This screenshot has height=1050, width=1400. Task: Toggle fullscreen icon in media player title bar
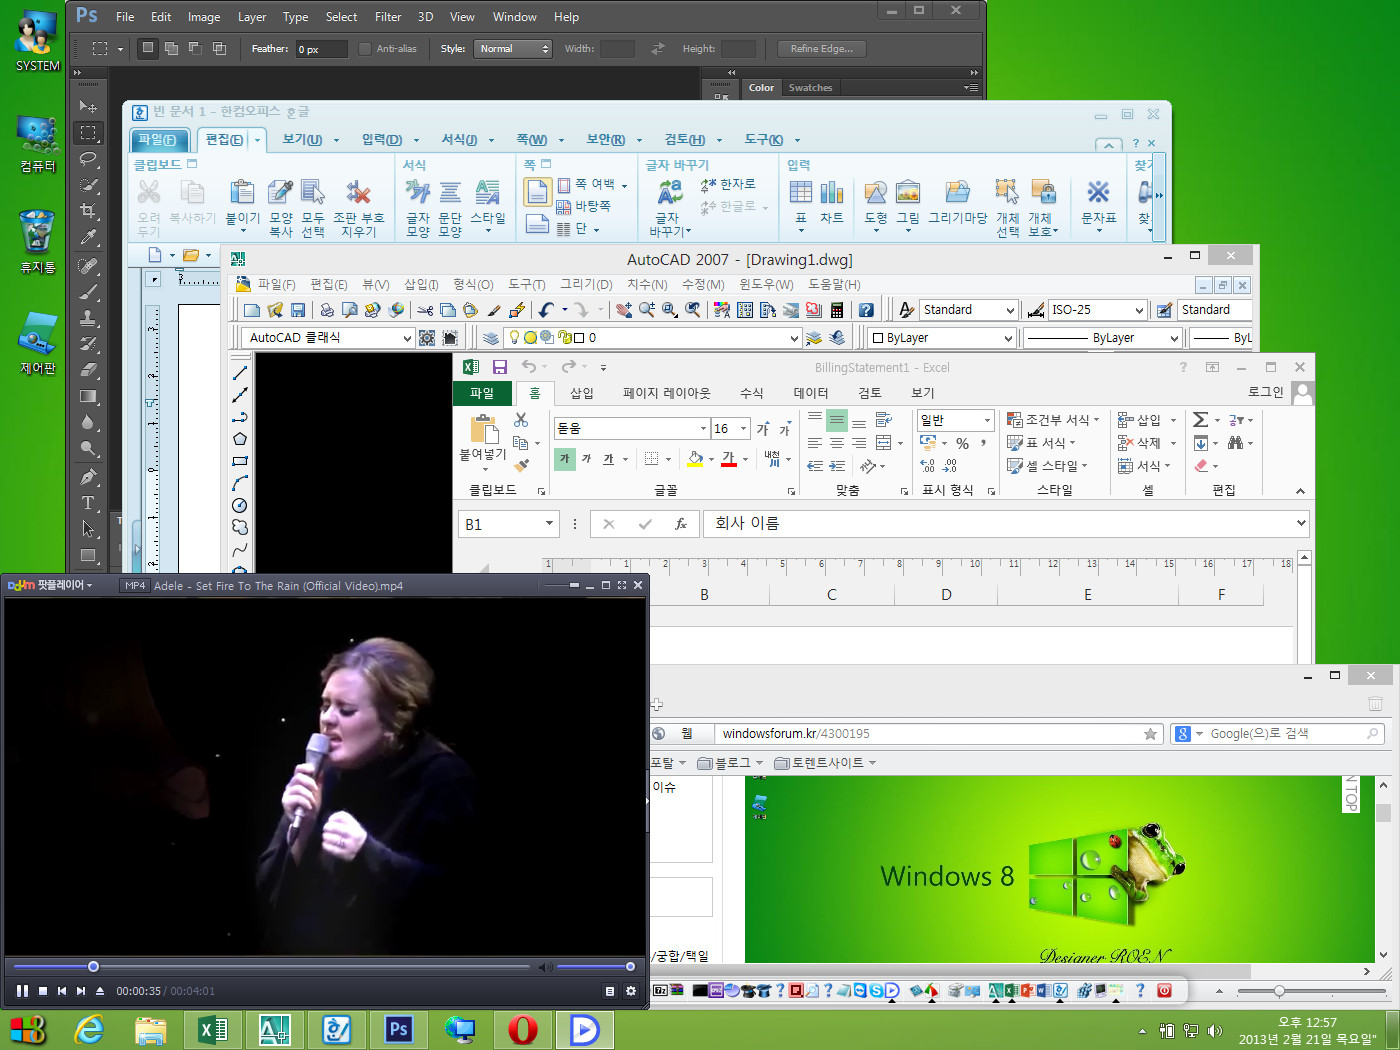[x=622, y=585]
